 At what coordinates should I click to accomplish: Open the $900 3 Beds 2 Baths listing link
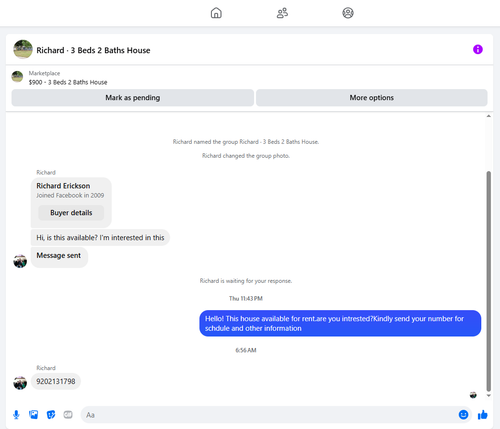pyautogui.click(x=68, y=82)
